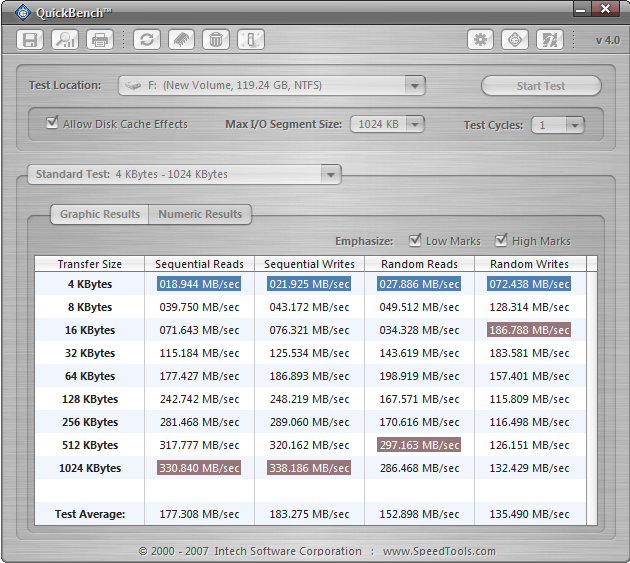Select the Numeric Results tab
Screen dimensions: 630x563
pyautogui.click(x=200, y=214)
